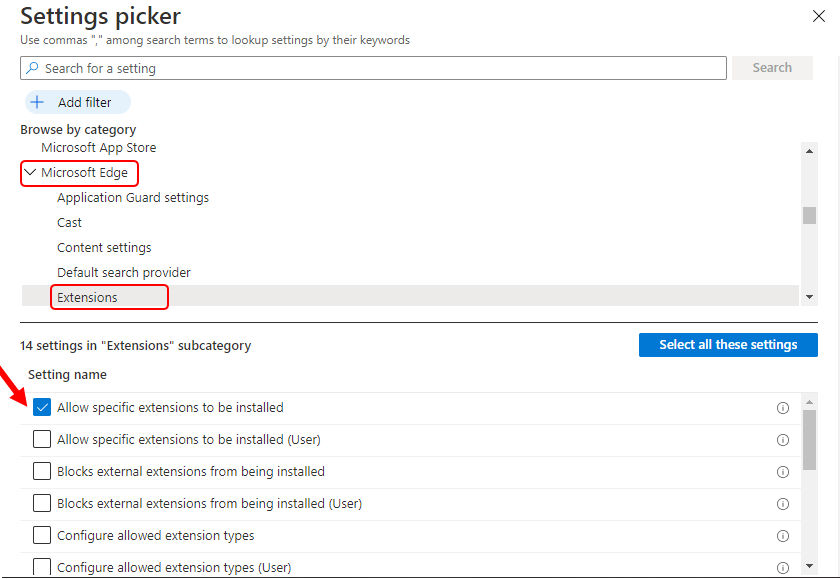
Task: Select Microsoft App Store category
Action: pos(99,148)
